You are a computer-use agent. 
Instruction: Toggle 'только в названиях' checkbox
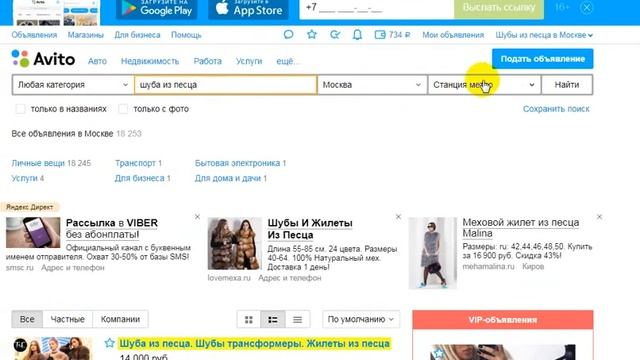pos(20,109)
